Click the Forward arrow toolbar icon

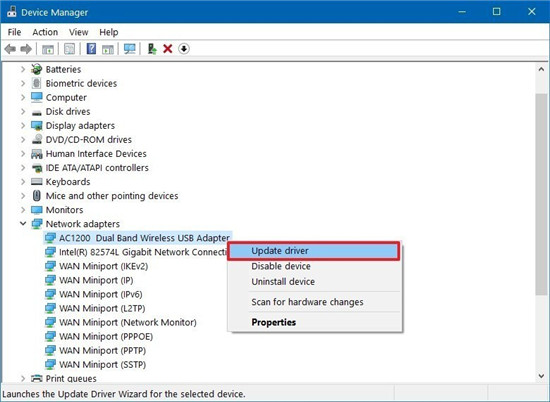tap(26, 49)
